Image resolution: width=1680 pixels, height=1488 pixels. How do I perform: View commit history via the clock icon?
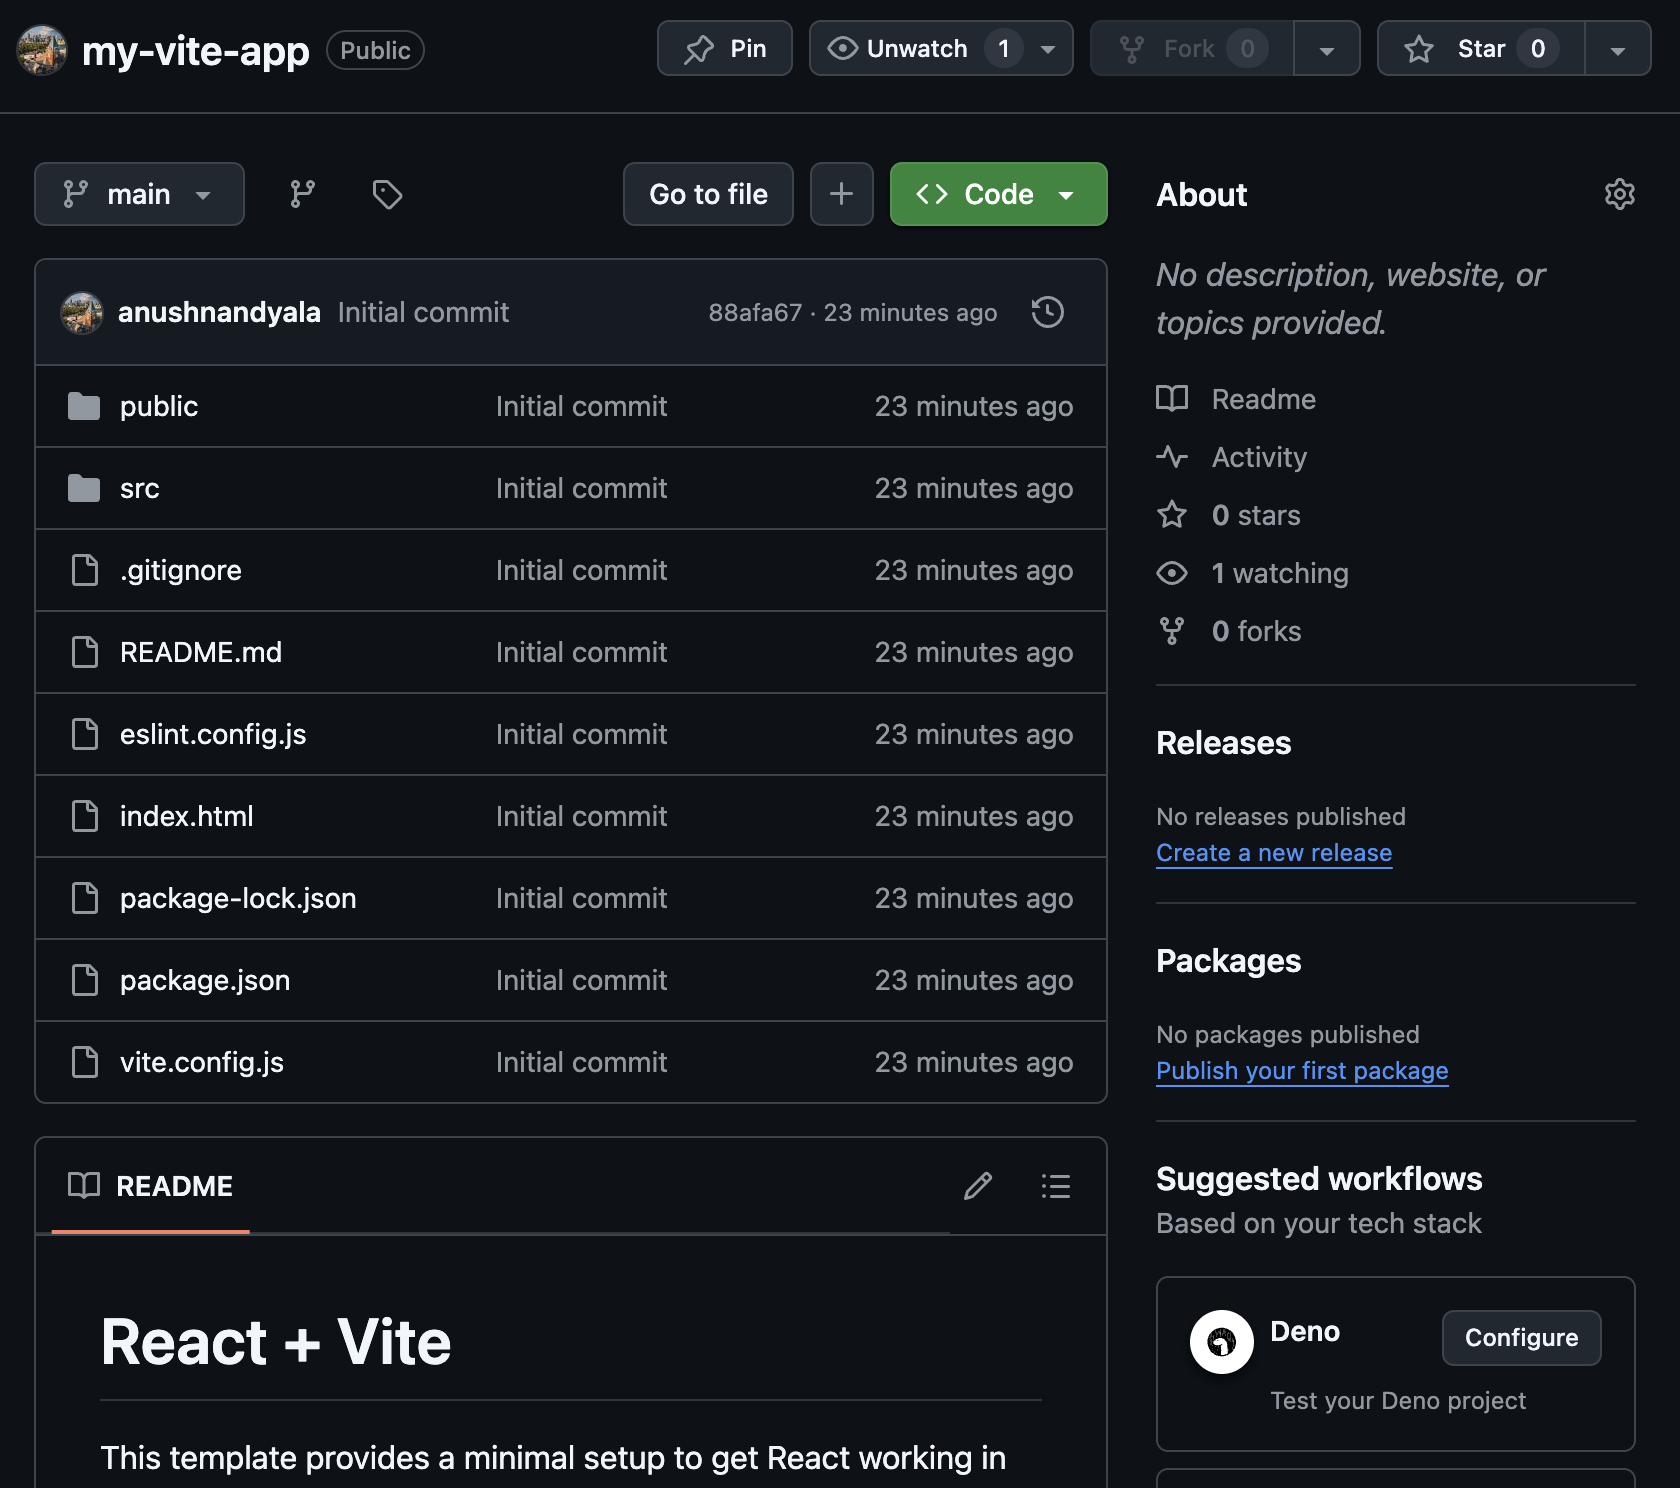point(1048,312)
